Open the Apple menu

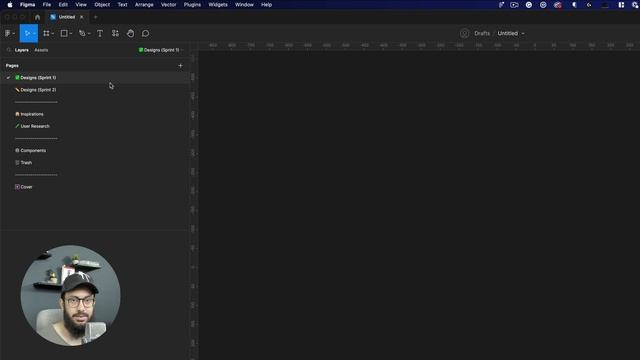(x=10, y=5)
